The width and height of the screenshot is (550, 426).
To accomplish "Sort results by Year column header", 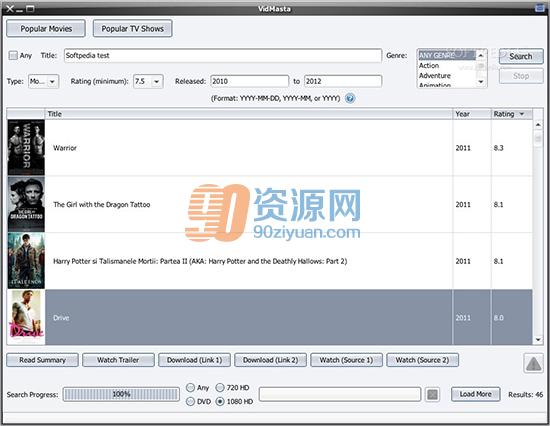I will pos(471,114).
